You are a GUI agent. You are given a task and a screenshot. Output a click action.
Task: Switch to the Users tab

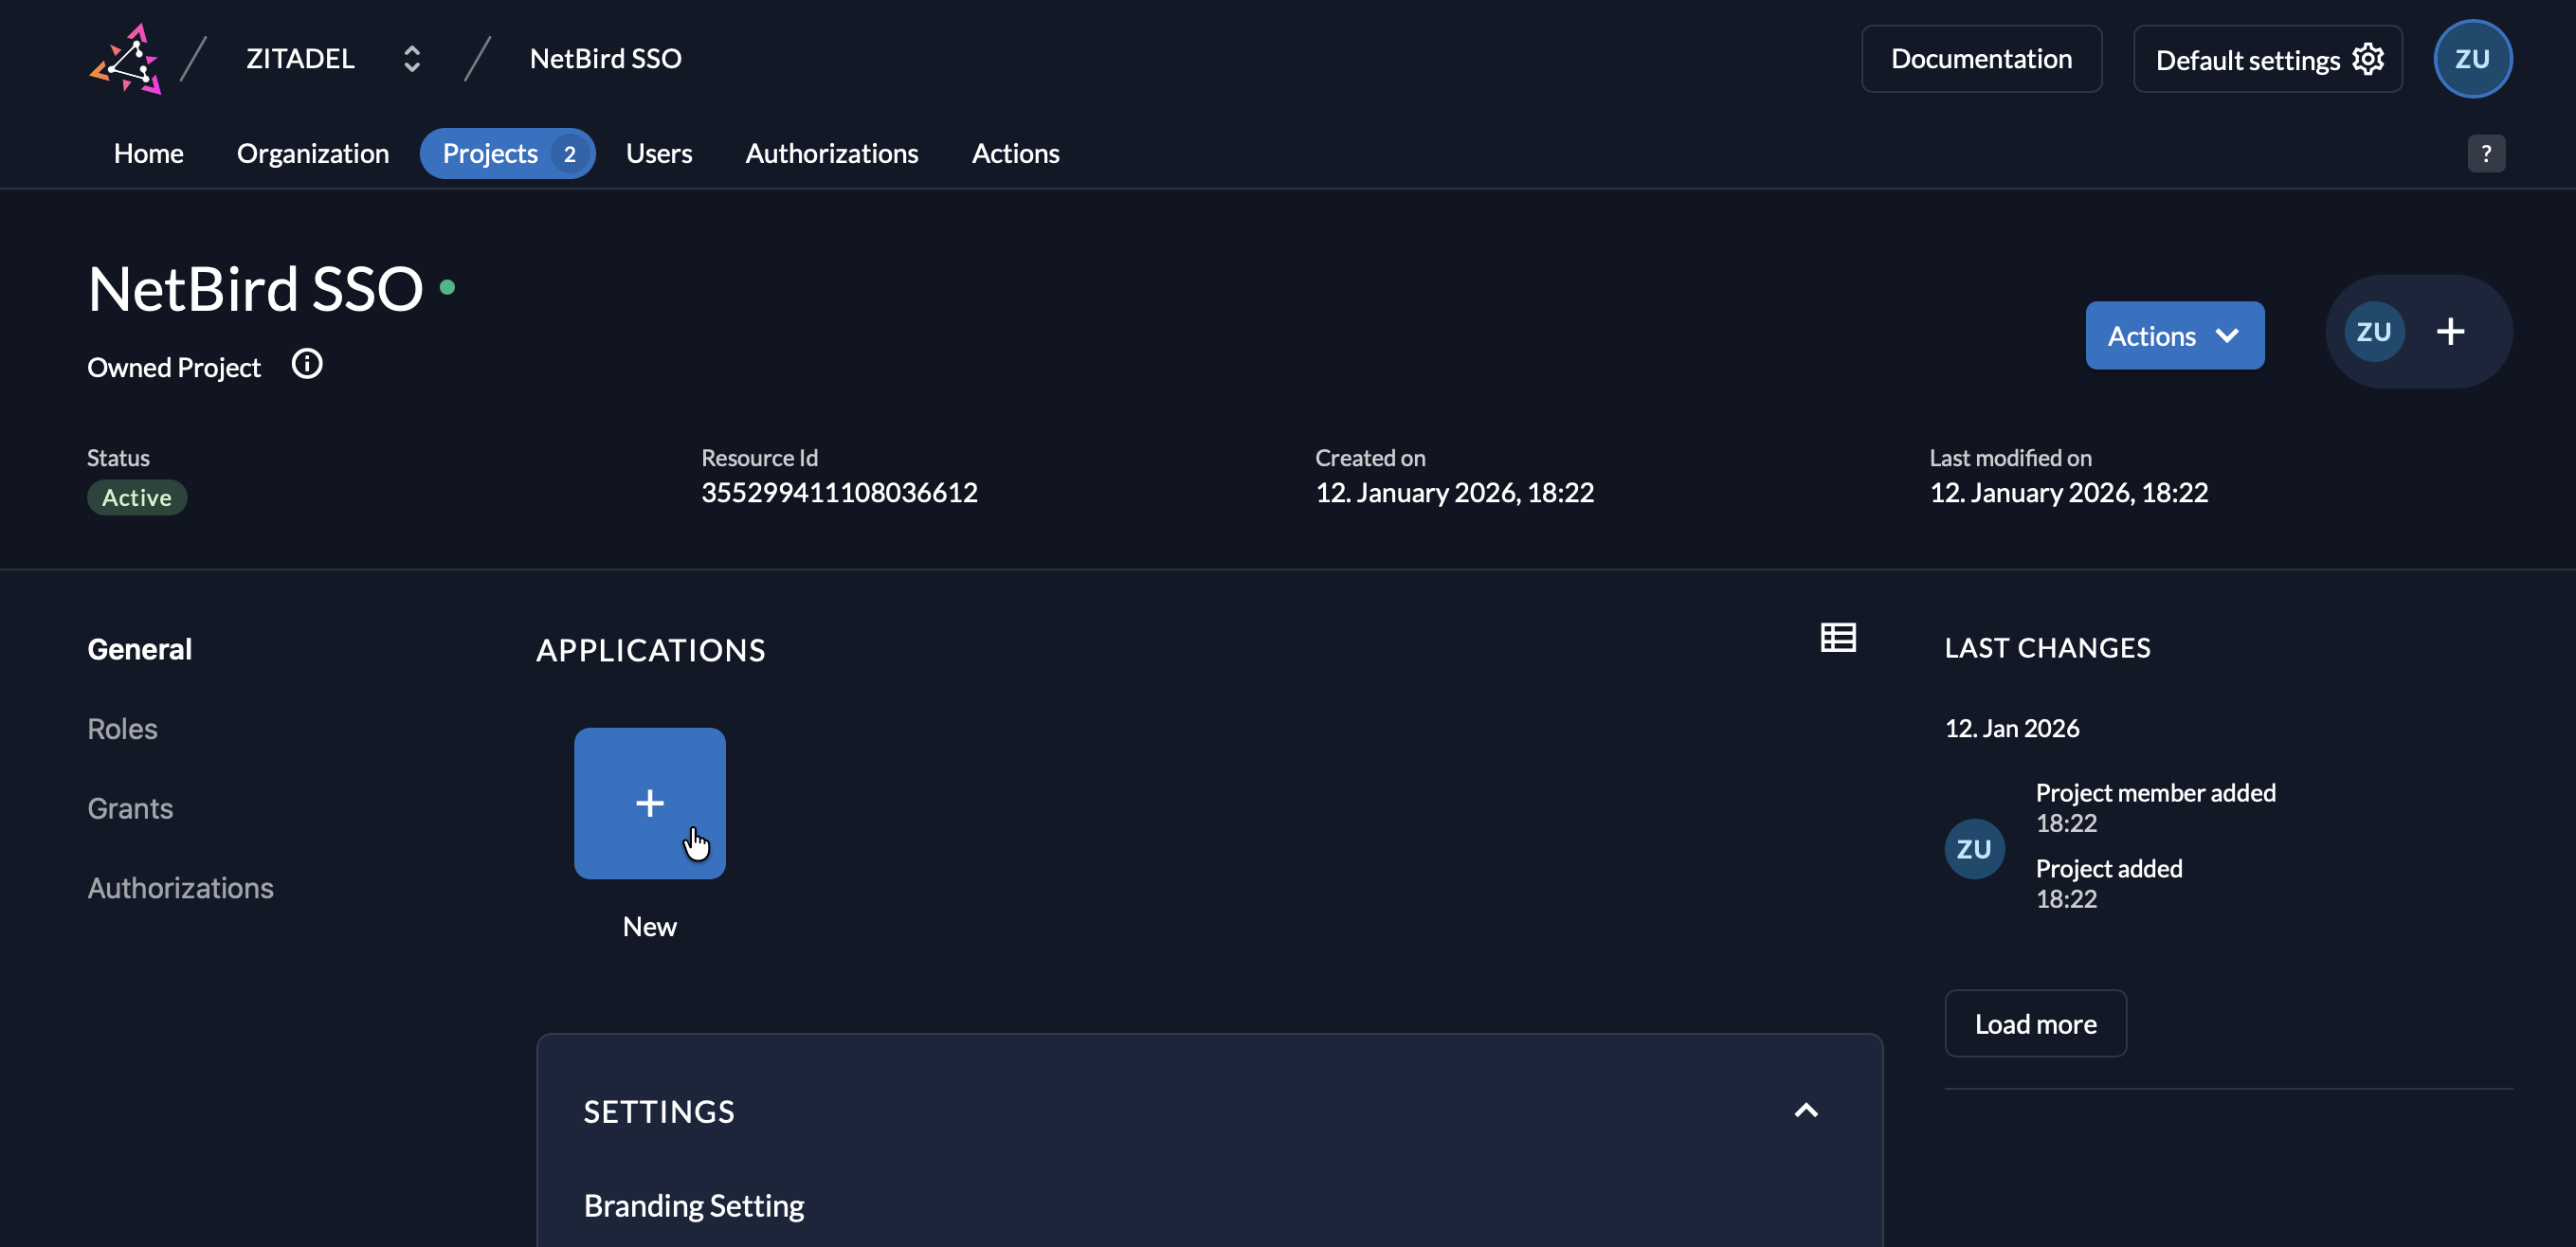coord(659,153)
